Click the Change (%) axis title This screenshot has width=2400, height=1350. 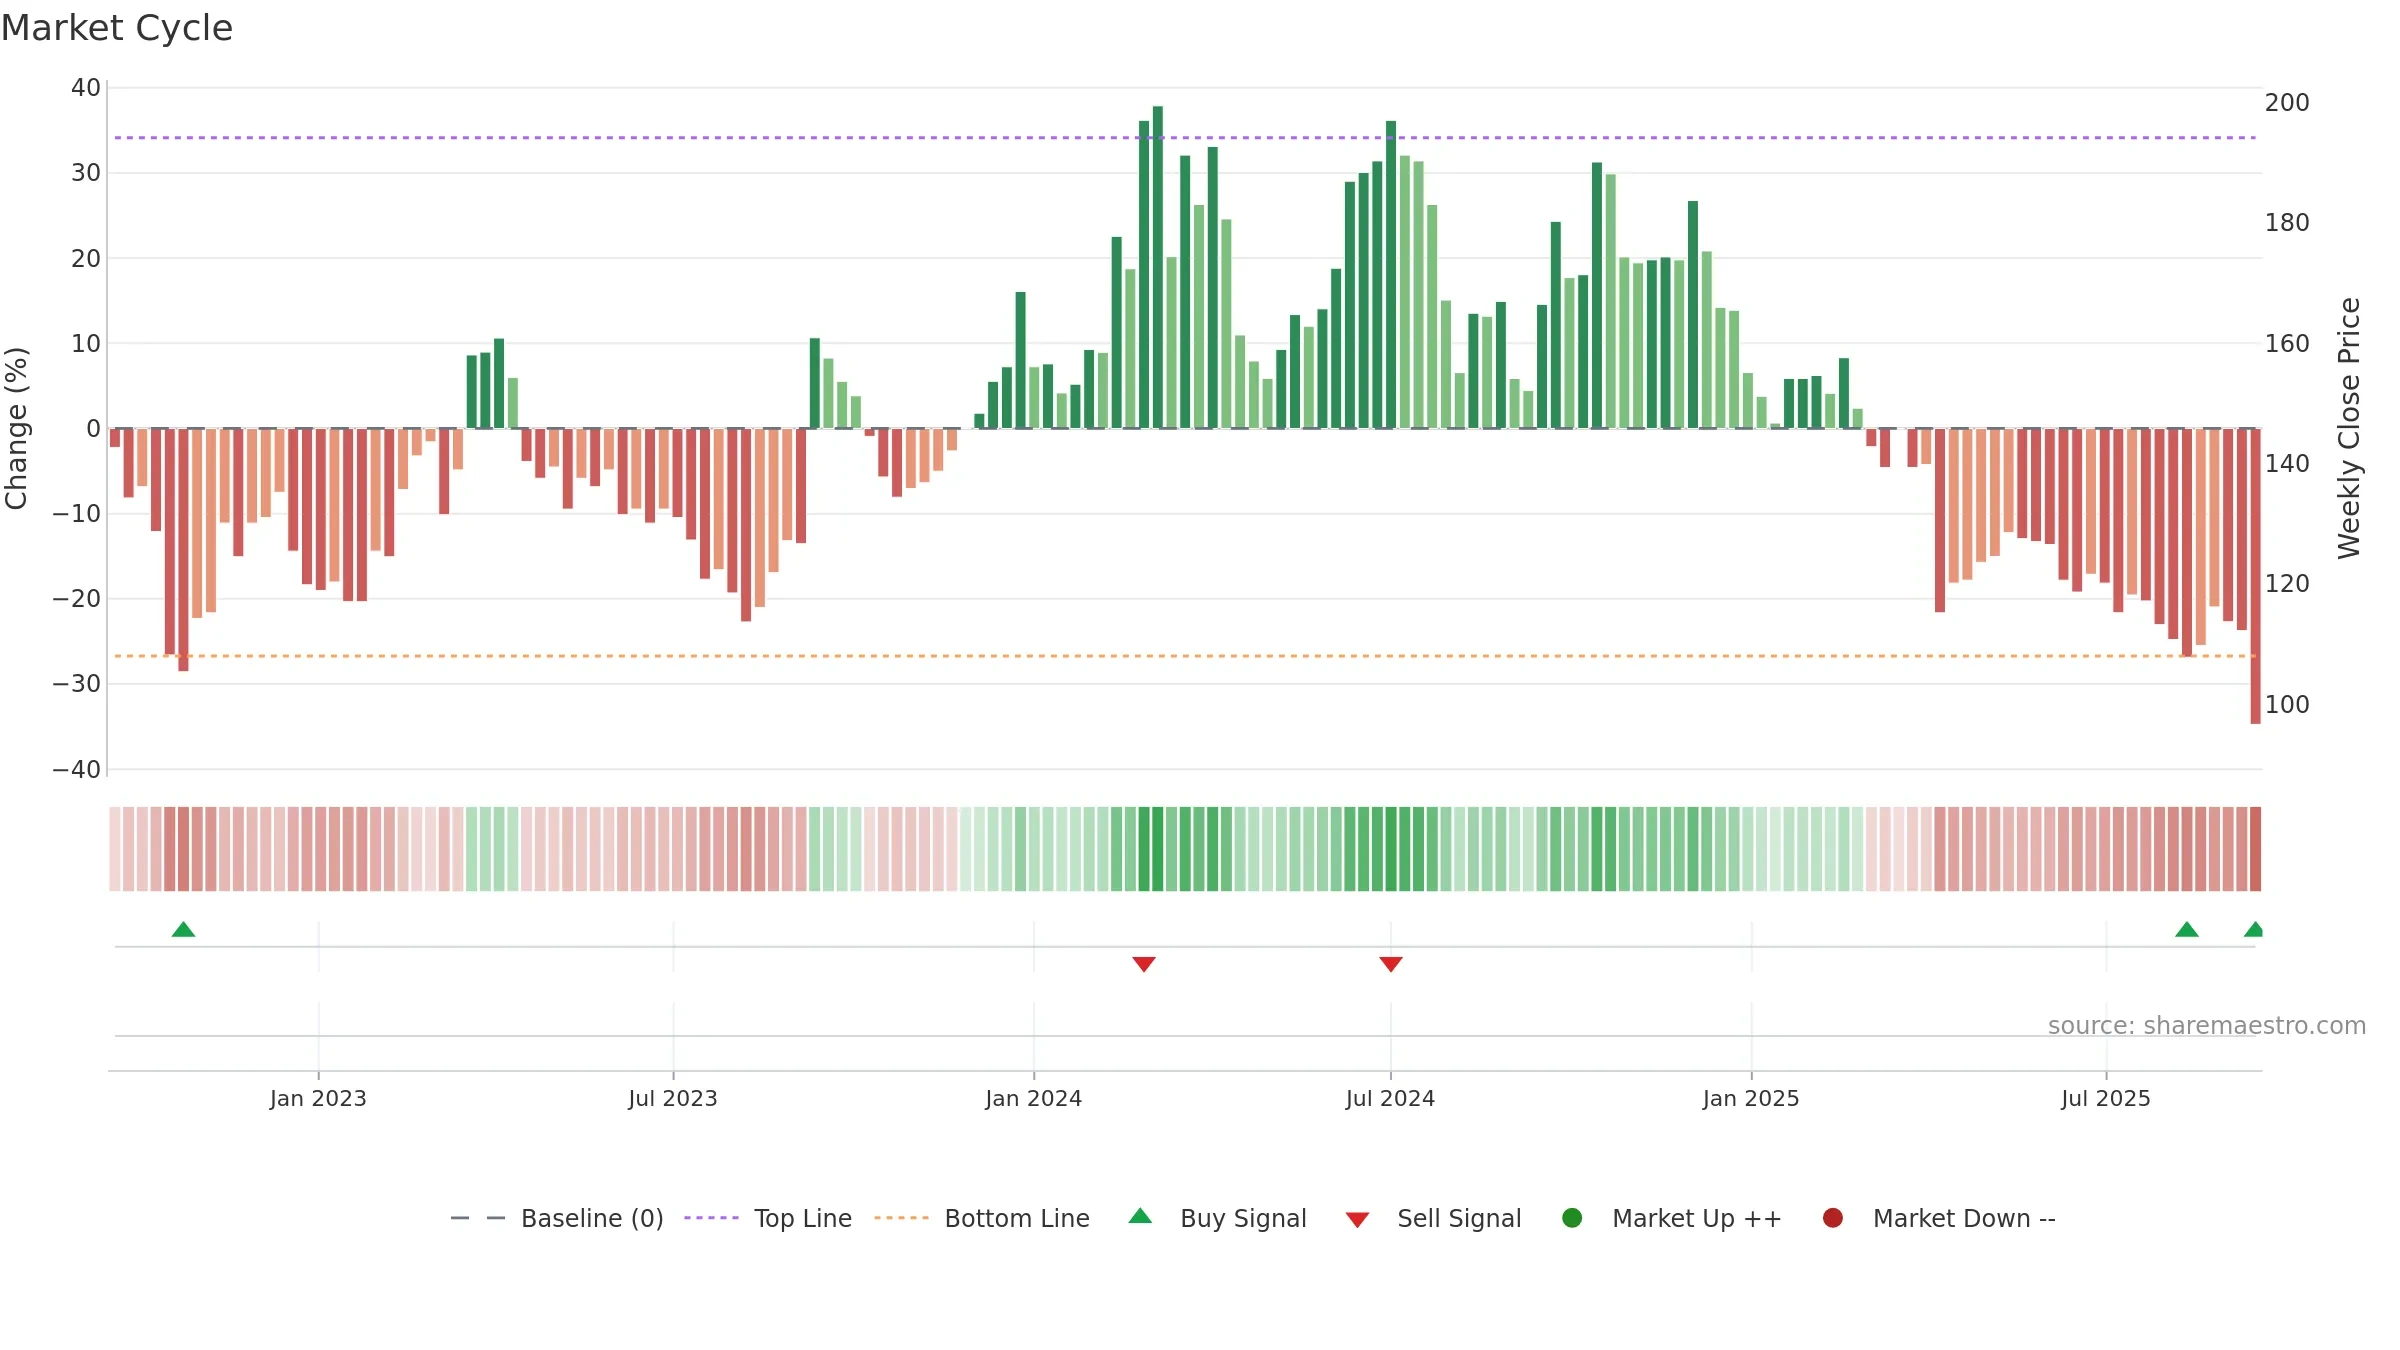click(16, 428)
